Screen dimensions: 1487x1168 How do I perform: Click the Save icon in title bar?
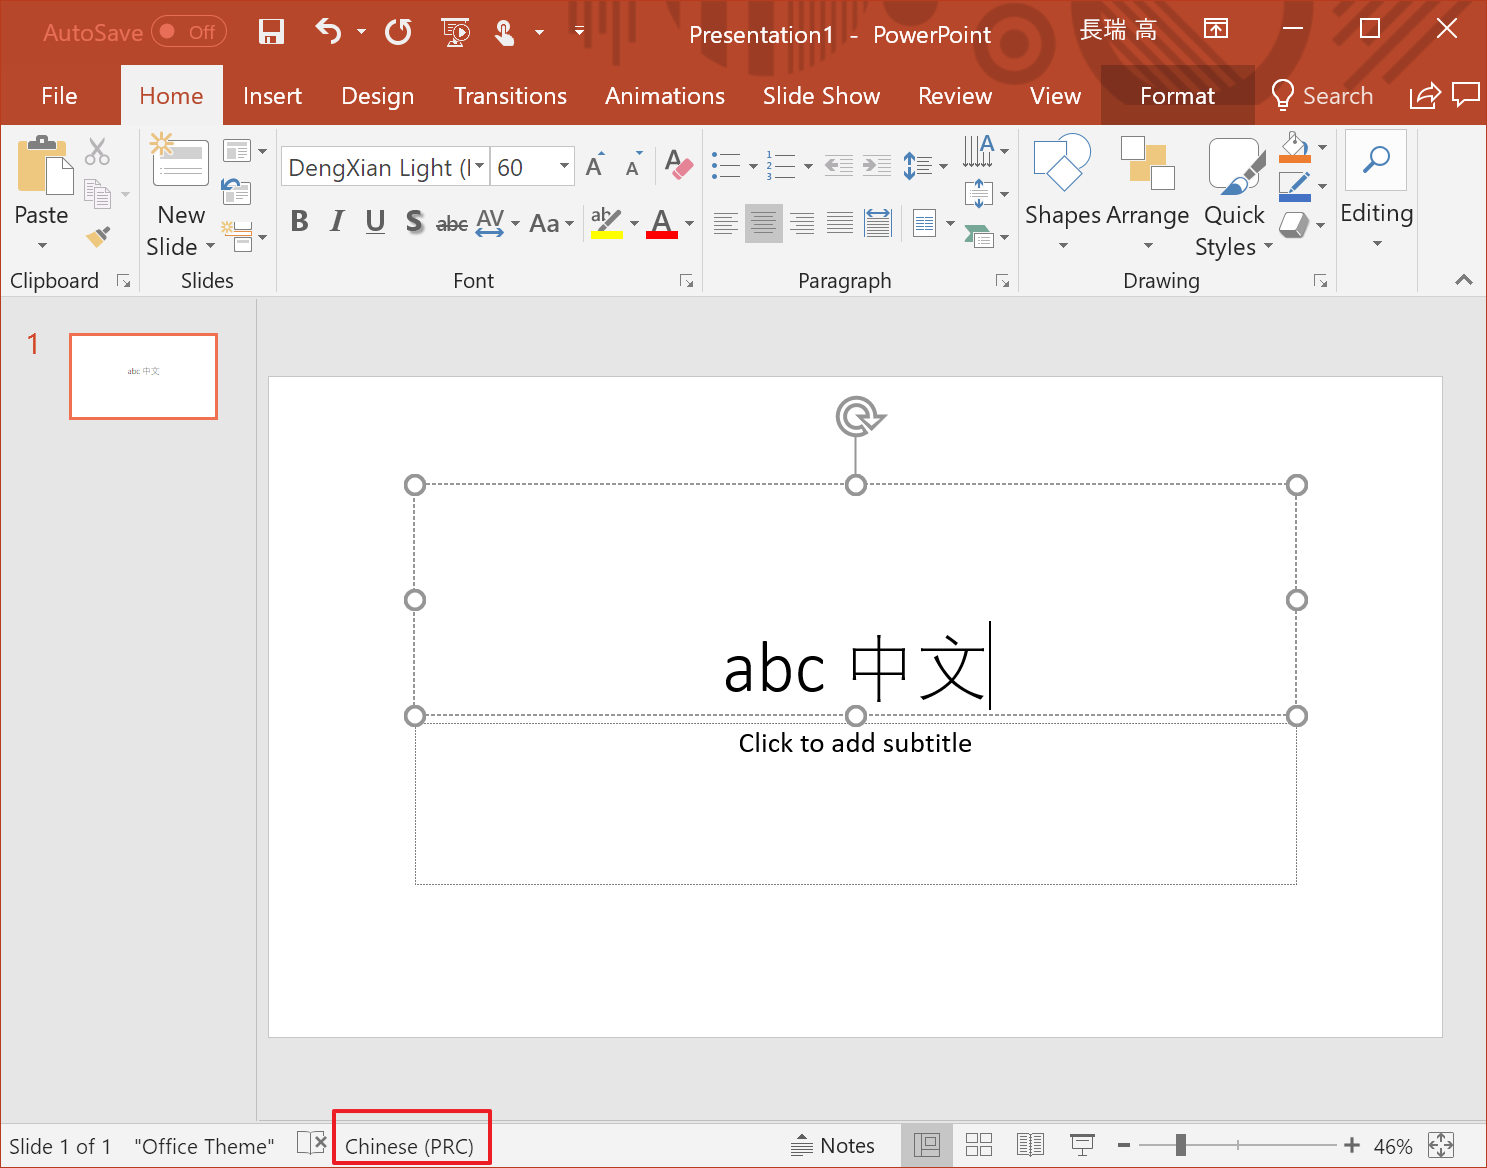pyautogui.click(x=271, y=33)
